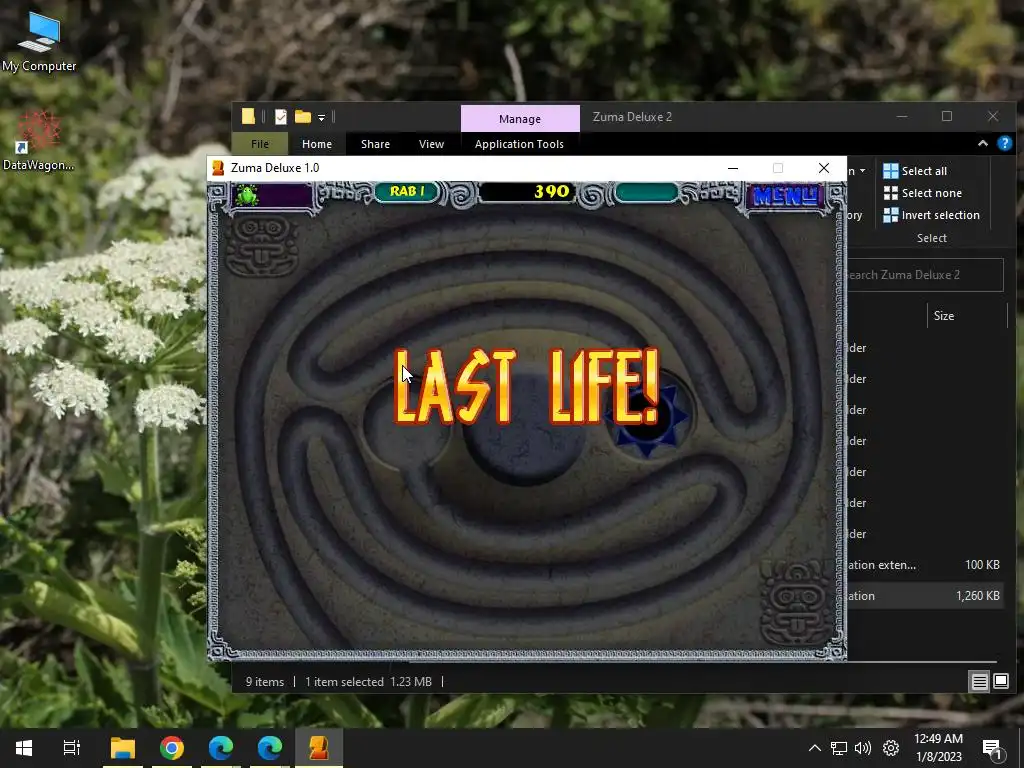Focus the Search Zuma Deluxe 2 box

[x=925, y=275]
